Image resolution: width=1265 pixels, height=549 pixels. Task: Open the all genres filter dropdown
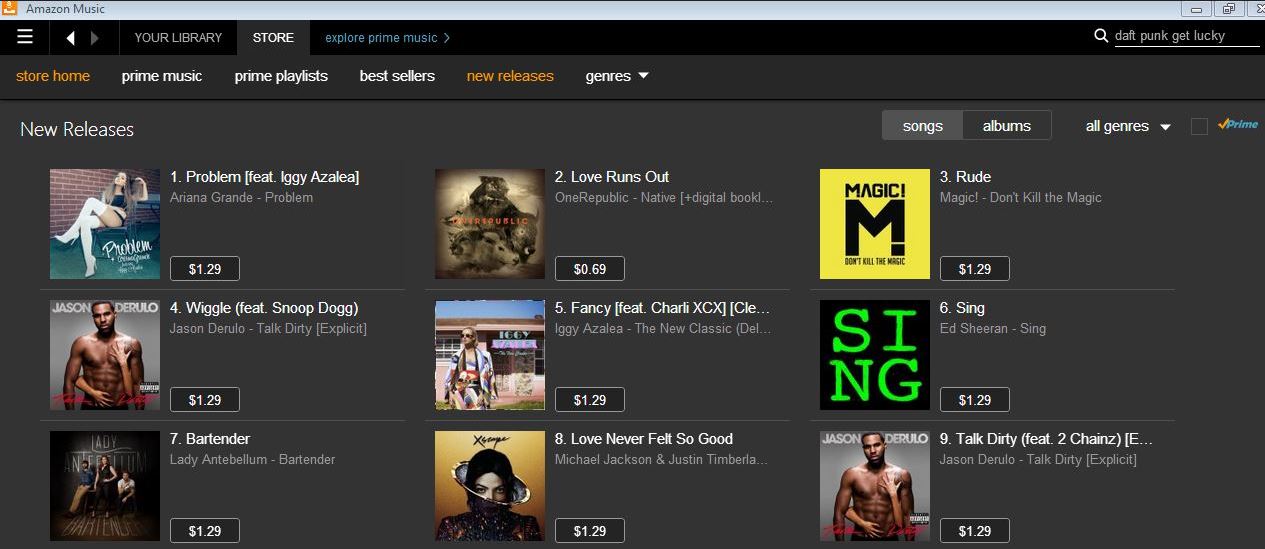pos(1128,126)
